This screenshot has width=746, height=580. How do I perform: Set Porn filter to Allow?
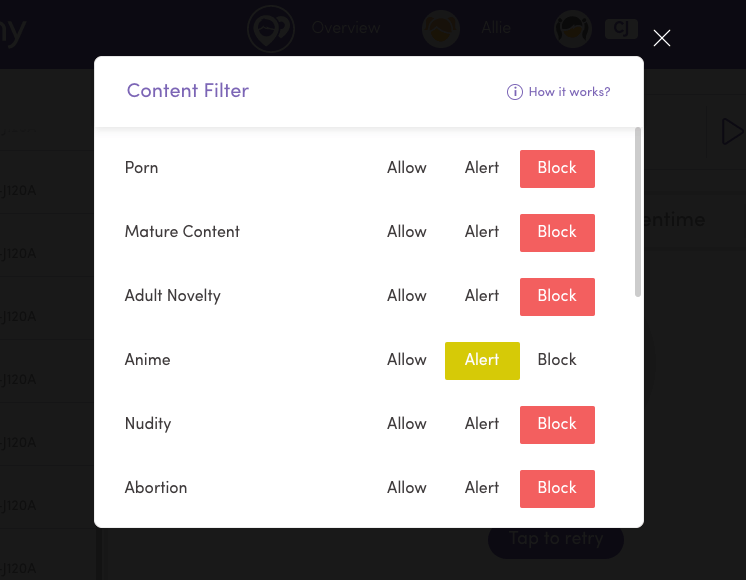click(x=407, y=168)
